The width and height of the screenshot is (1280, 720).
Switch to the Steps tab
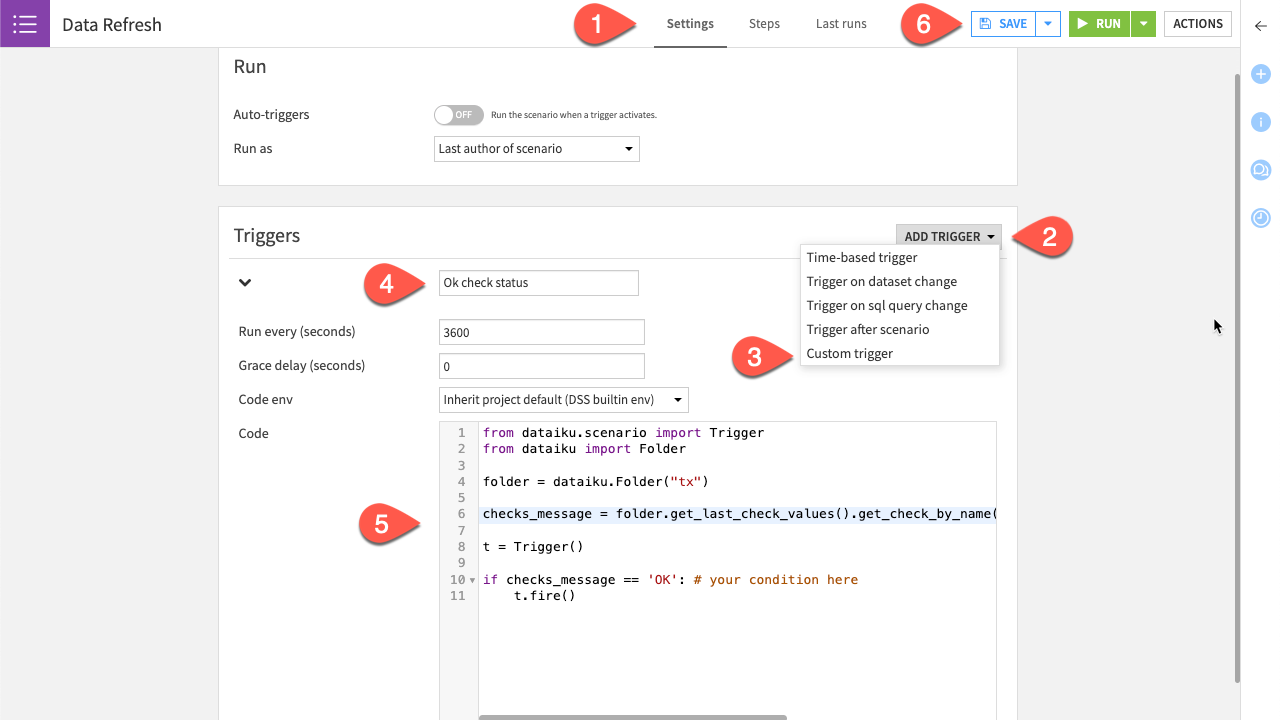point(764,24)
